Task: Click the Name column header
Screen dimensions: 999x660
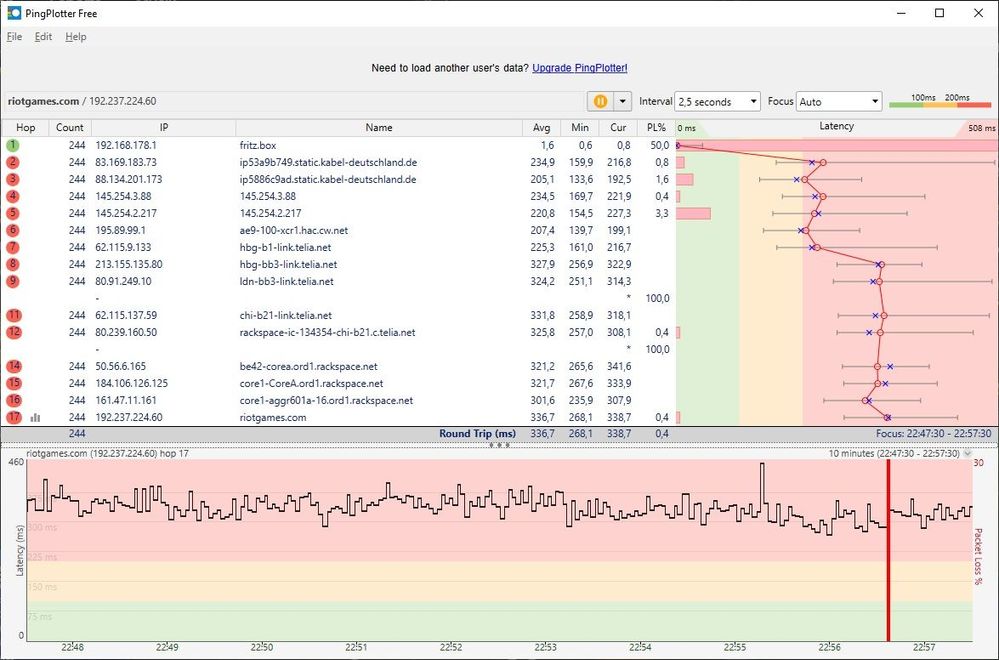Action: pos(379,127)
